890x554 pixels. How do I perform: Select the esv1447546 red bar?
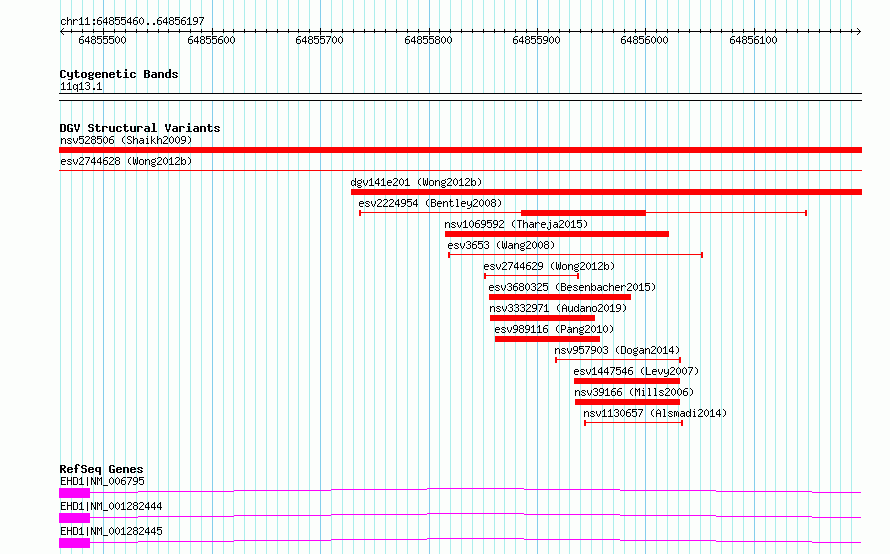(x=627, y=381)
